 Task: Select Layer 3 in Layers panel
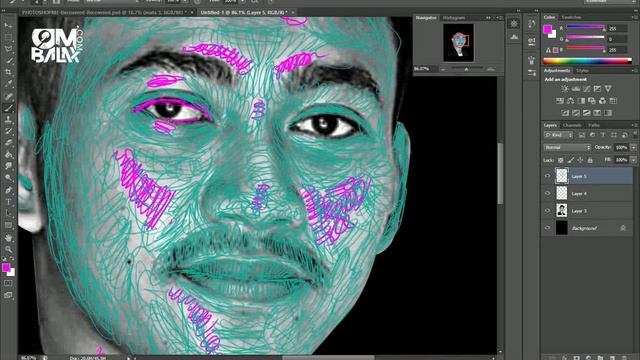pos(588,211)
